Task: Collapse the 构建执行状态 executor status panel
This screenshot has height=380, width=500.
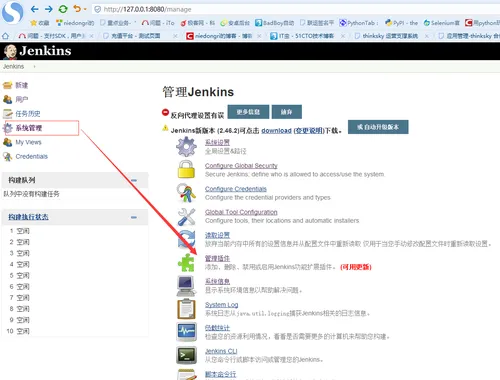Action: click(134, 217)
